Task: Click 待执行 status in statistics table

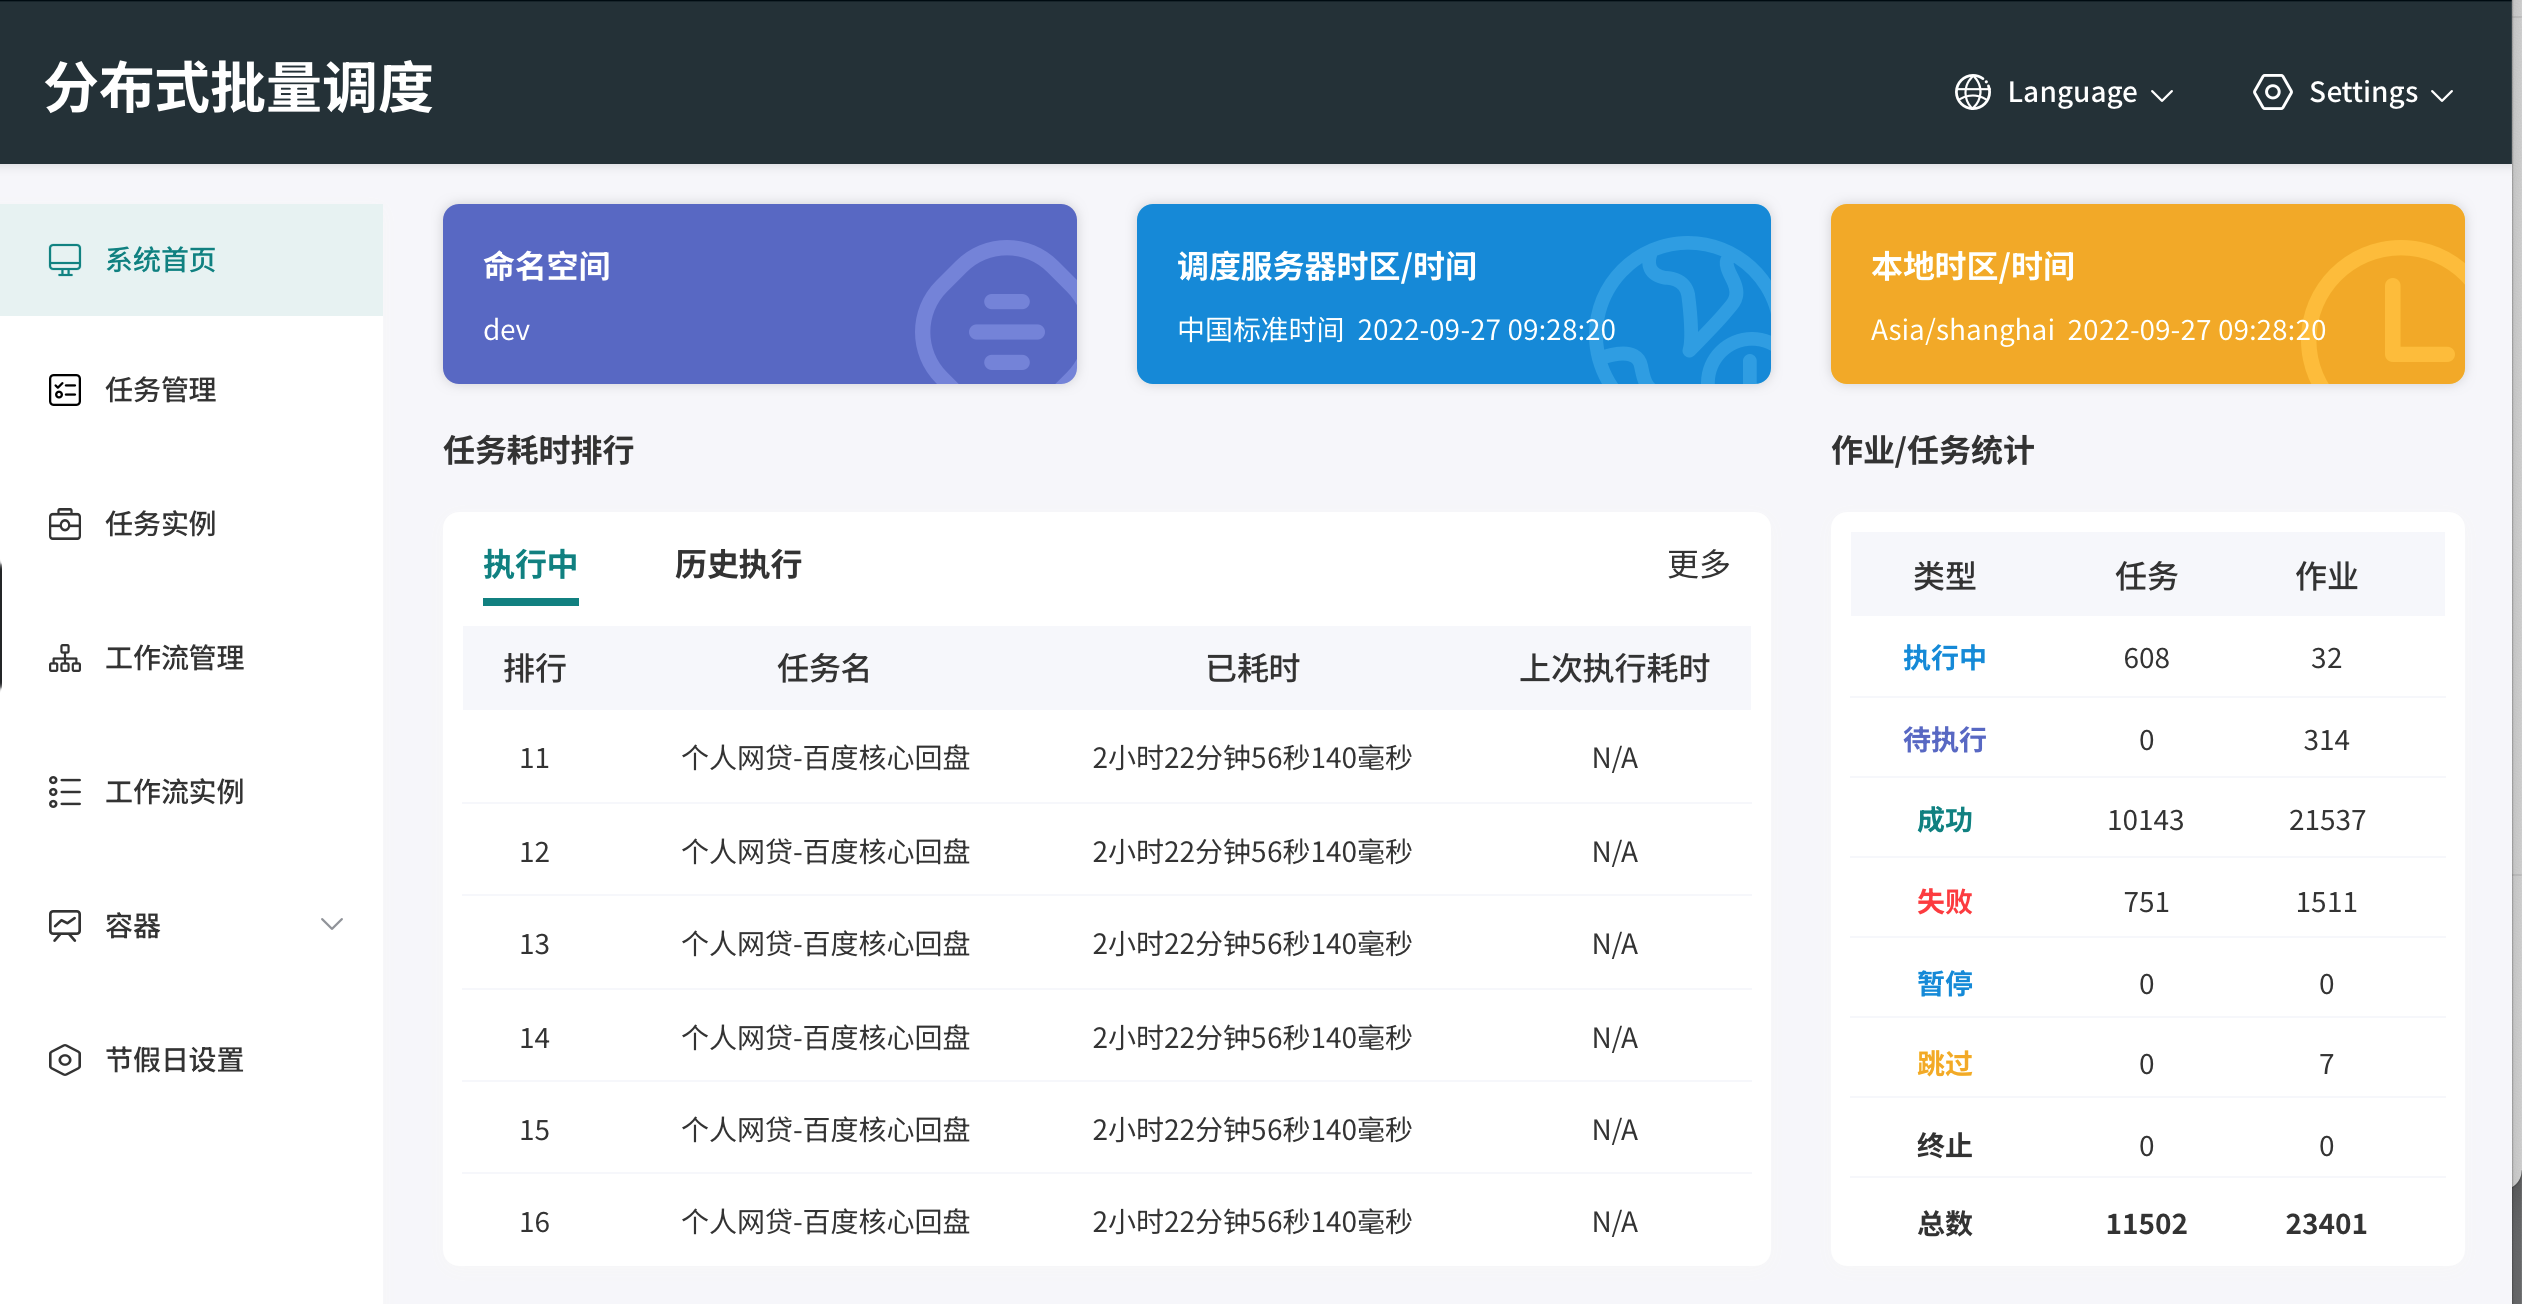Action: (1944, 740)
